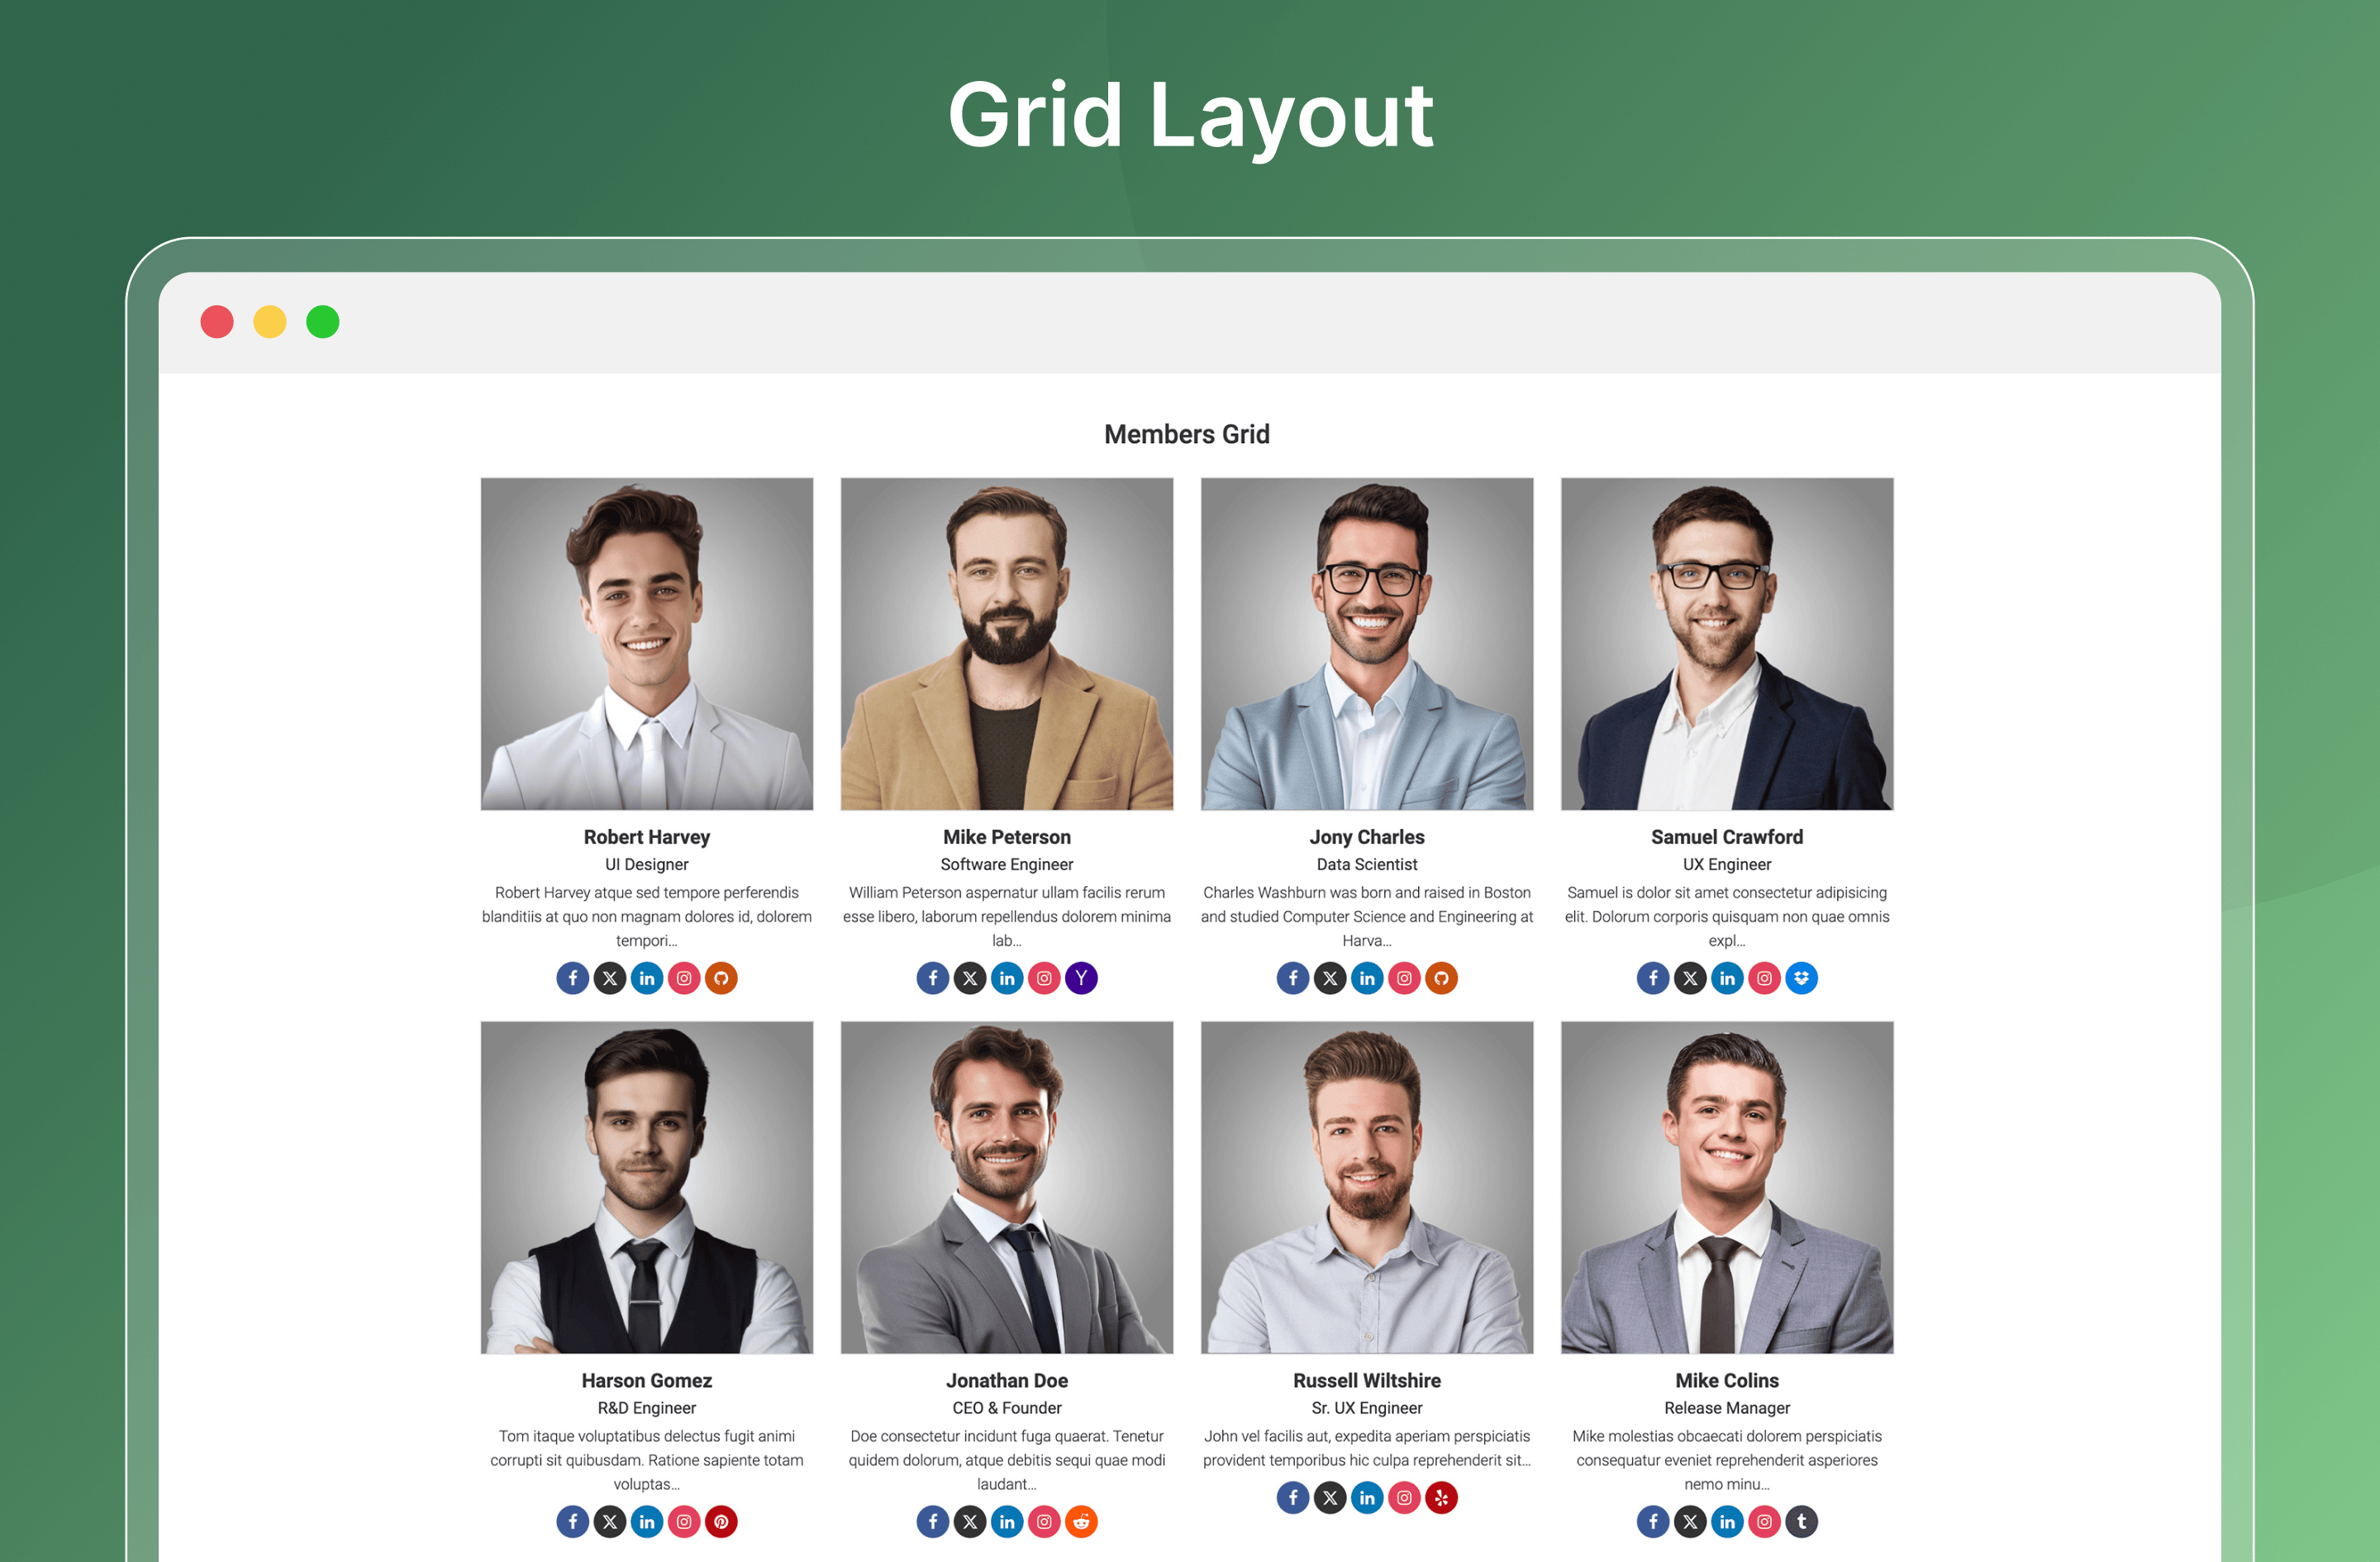This screenshot has width=2380, height=1562.
Task: Visit Jony Charles' GitHub icon
Action: (1441, 978)
